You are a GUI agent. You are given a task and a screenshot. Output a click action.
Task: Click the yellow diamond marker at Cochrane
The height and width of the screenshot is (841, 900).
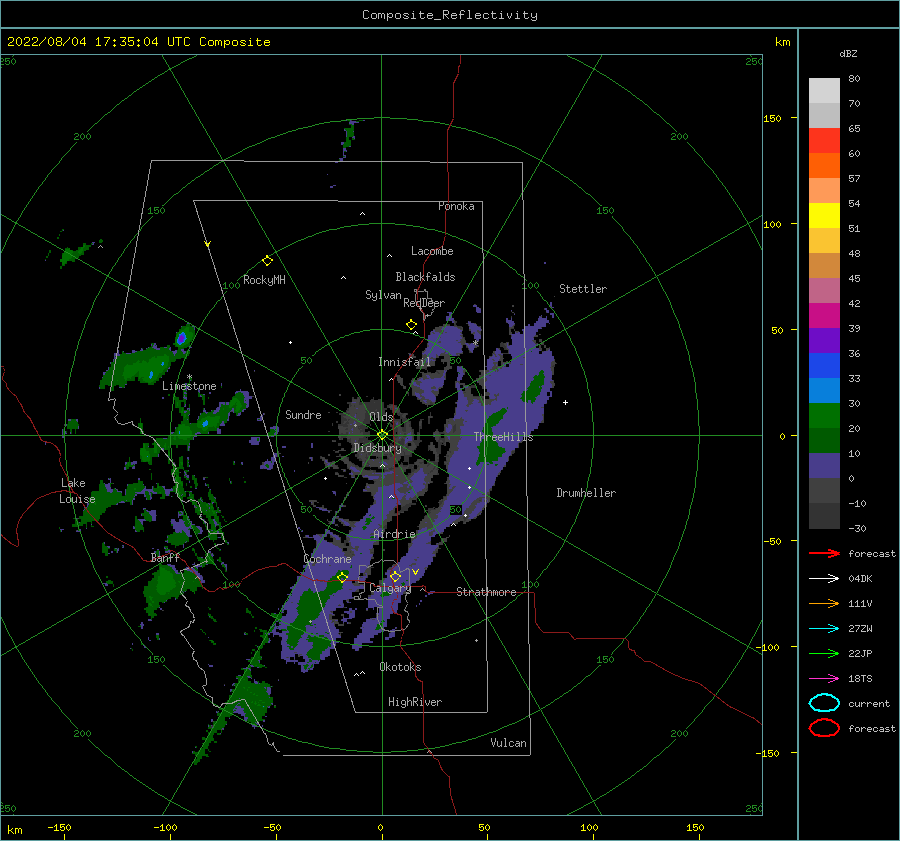click(x=342, y=577)
